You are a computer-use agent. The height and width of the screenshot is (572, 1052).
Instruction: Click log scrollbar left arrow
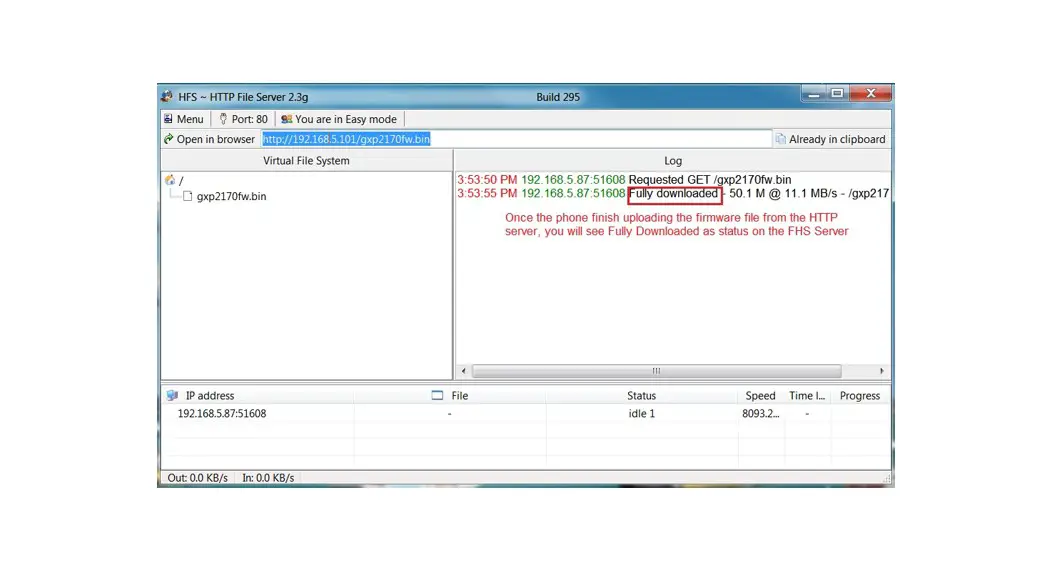coord(464,371)
